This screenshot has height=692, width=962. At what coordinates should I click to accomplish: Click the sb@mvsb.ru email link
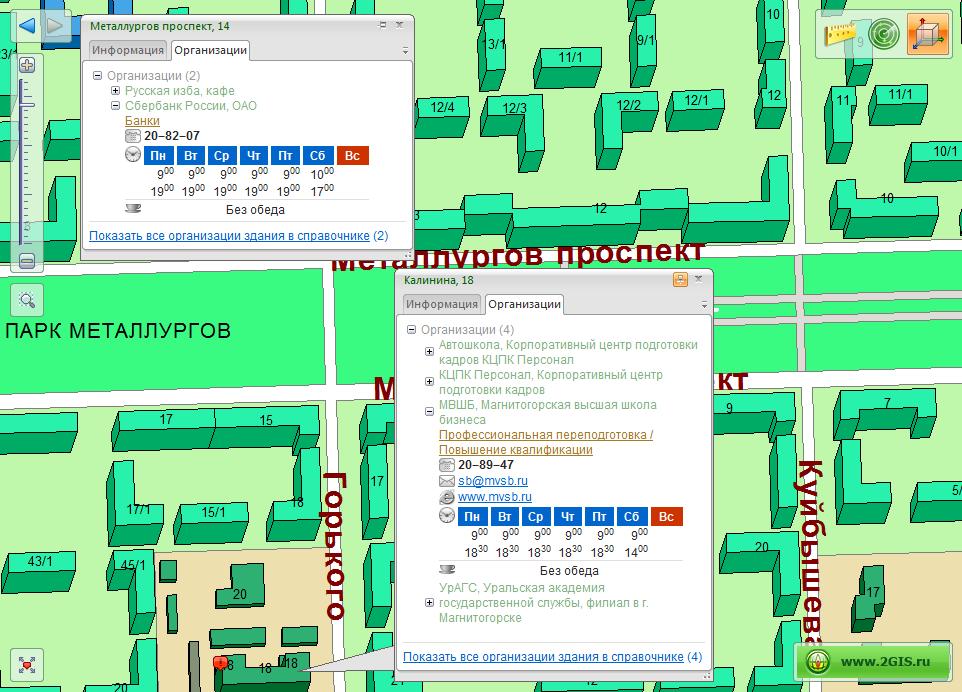[x=493, y=481]
